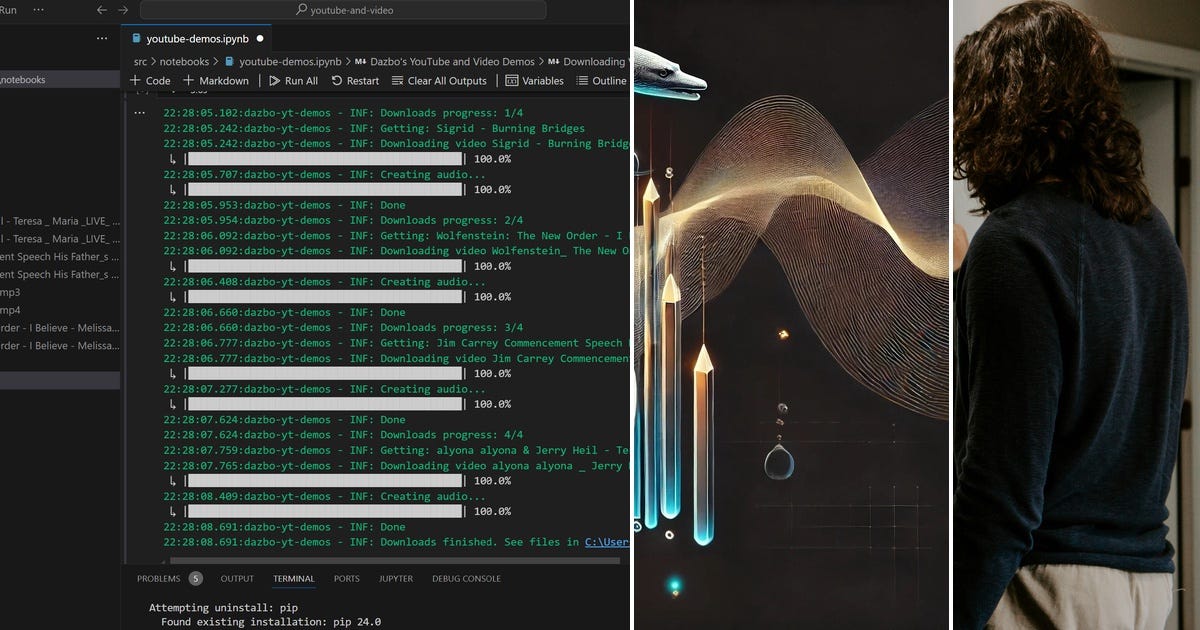The width and height of the screenshot is (1200, 630).
Task: Click the forward navigation arrow
Action: coord(122,9)
